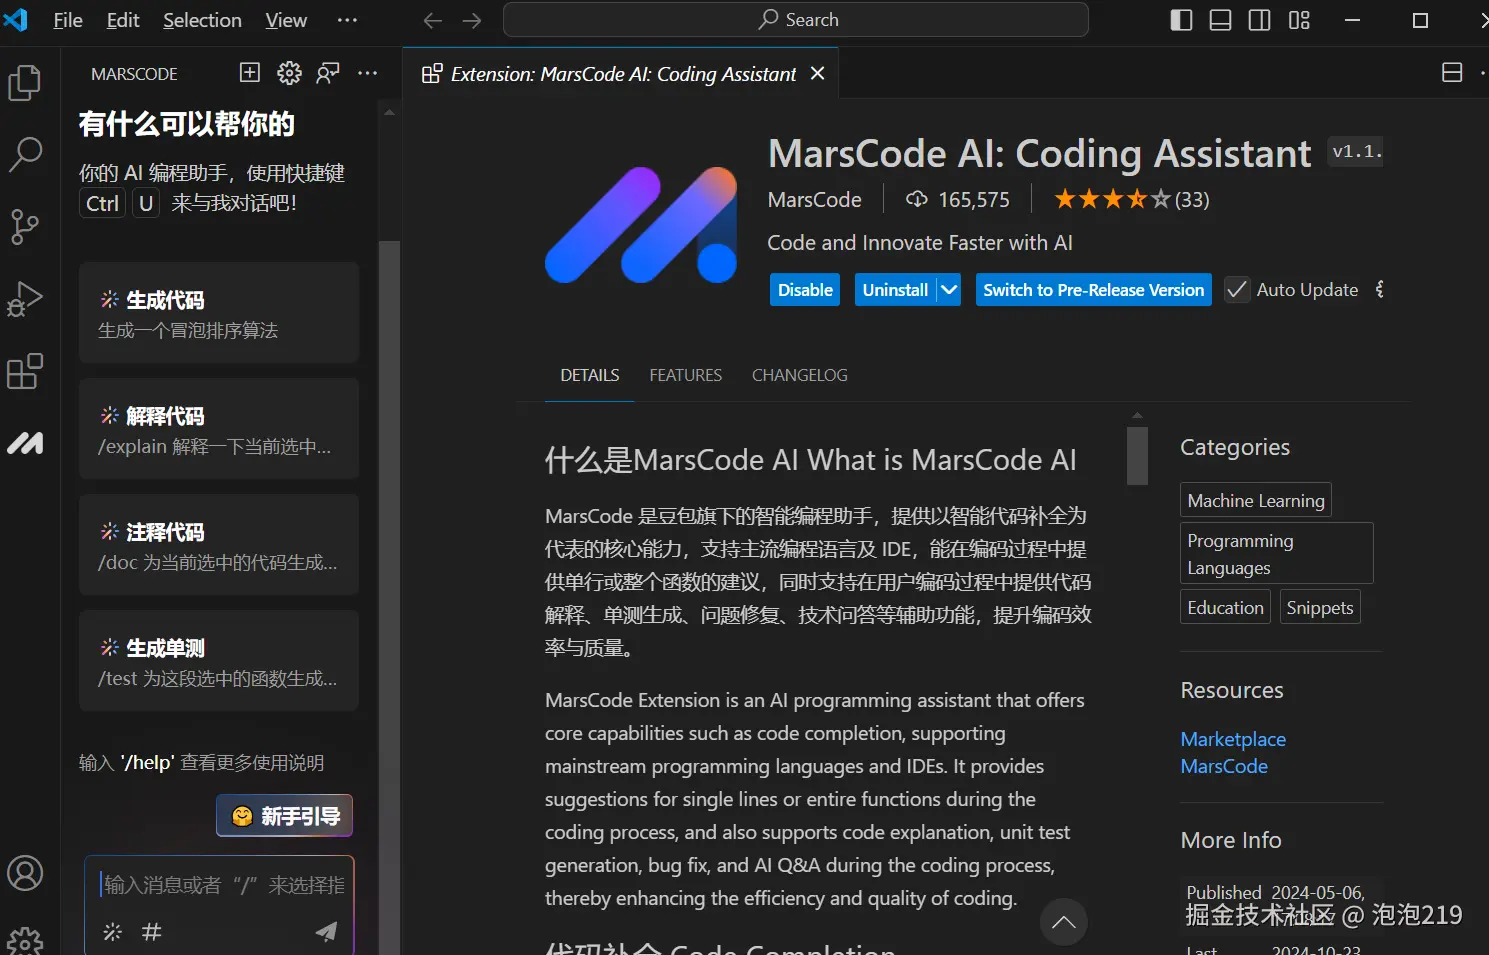Open the Search view in activity bar
The width and height of the screenshot is (1489, 955).
click(25, 154)
